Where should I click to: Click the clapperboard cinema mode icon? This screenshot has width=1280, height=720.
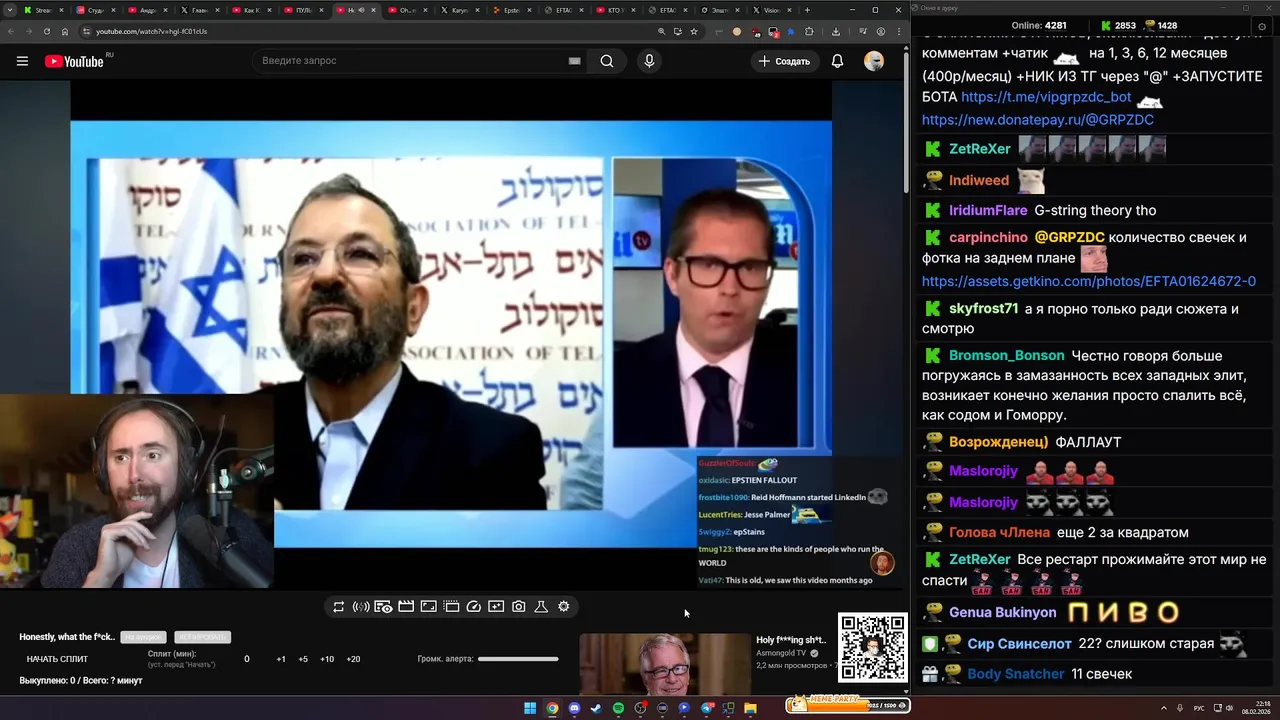pos(406,607)
